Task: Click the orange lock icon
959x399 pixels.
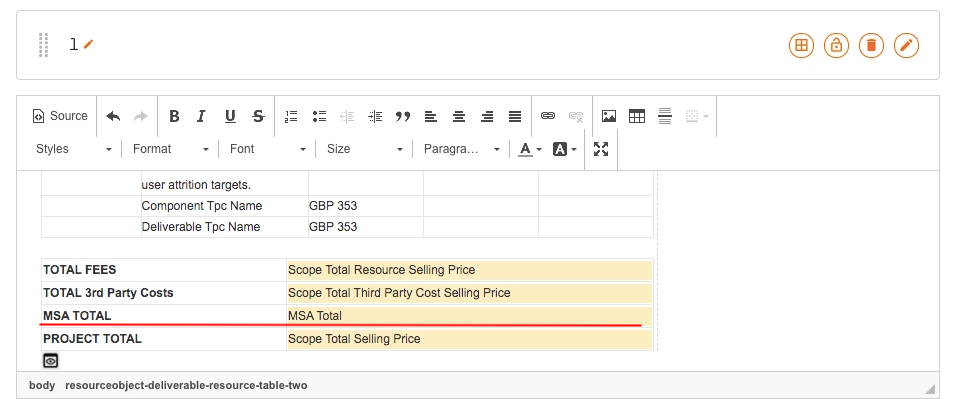Action: pyautogui.click(x=837, y=45)
